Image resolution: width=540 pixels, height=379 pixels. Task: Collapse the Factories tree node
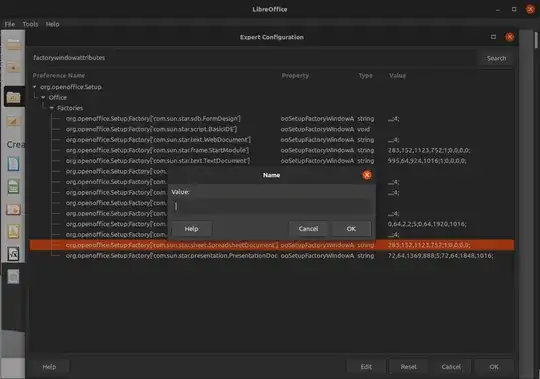(52, 108)
